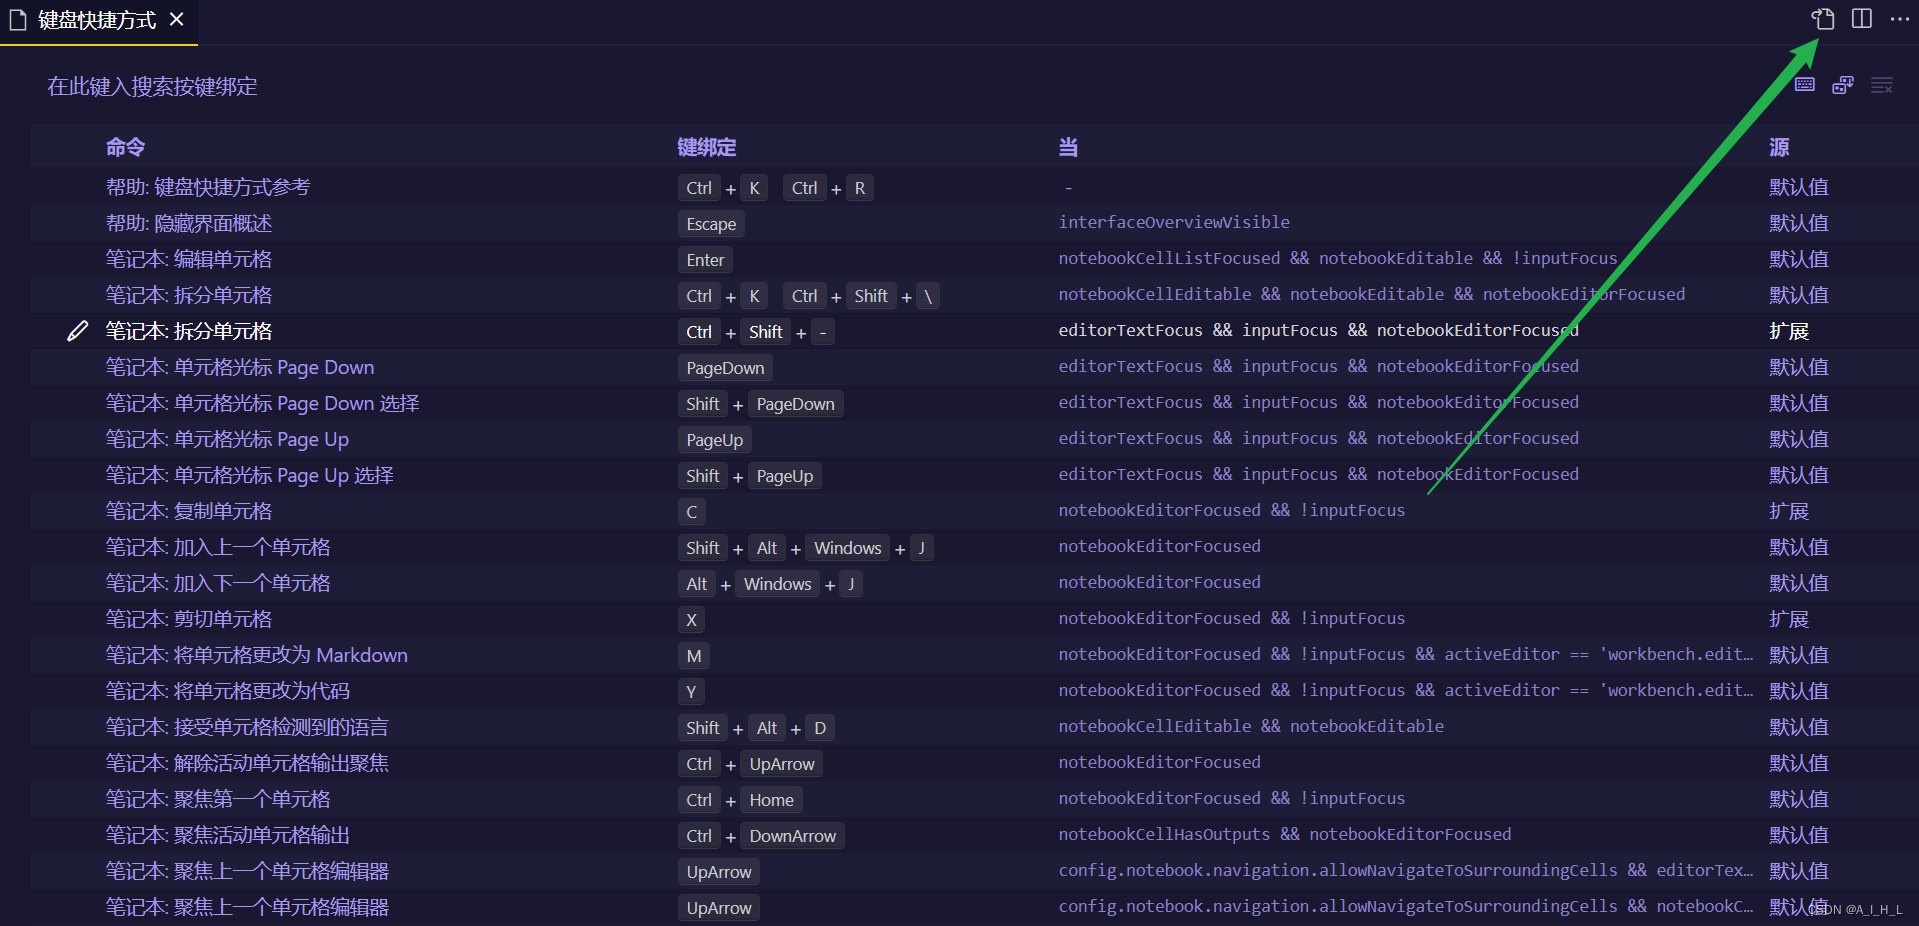This screenshot has height=926, width=1919.
Task: Click the 当 column header
Action: (1068, 147)
